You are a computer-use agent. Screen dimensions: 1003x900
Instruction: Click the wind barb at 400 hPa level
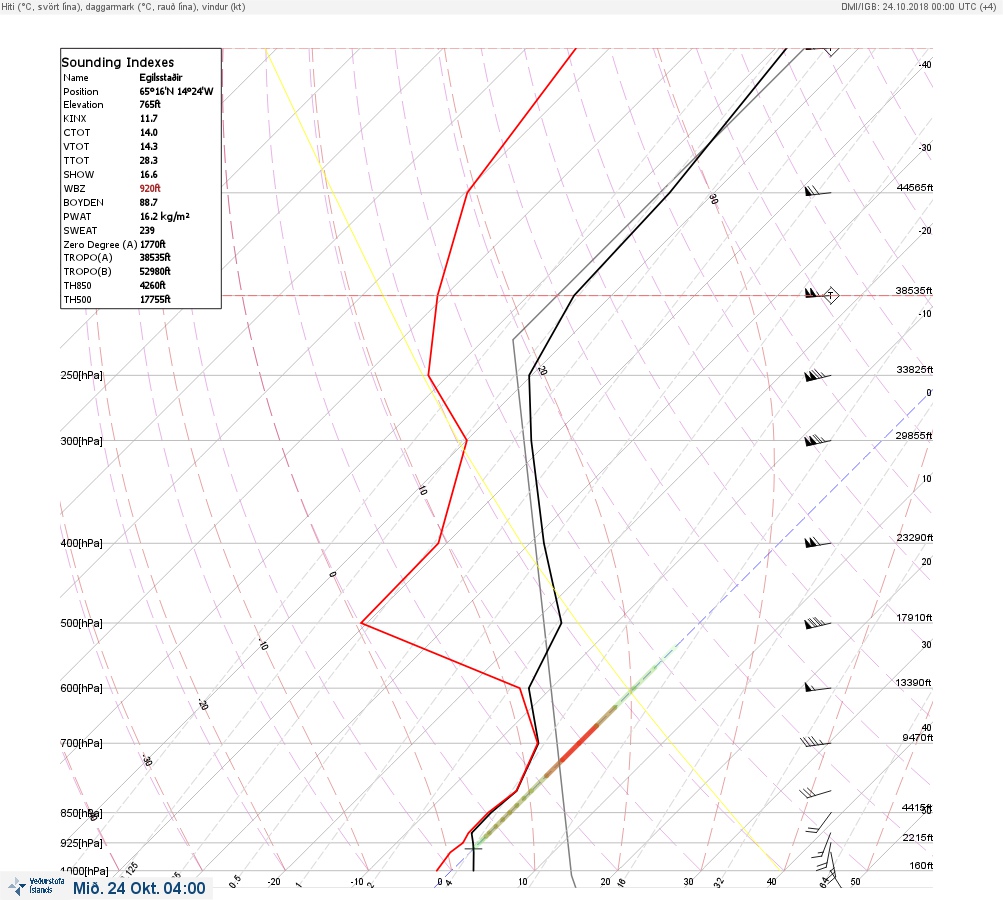click(817, 542)
